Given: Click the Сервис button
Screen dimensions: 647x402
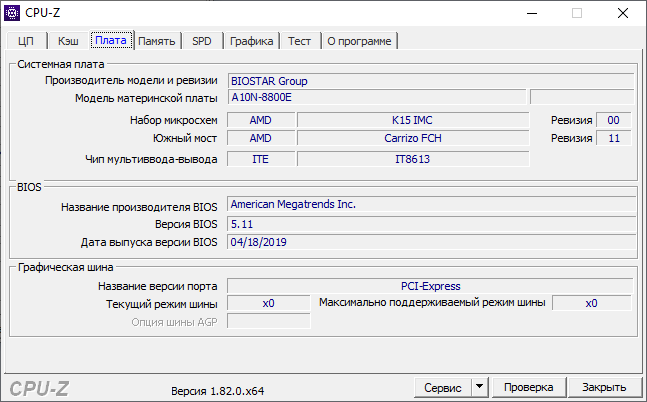Looking at the screenshot, I should coord(443,388).
